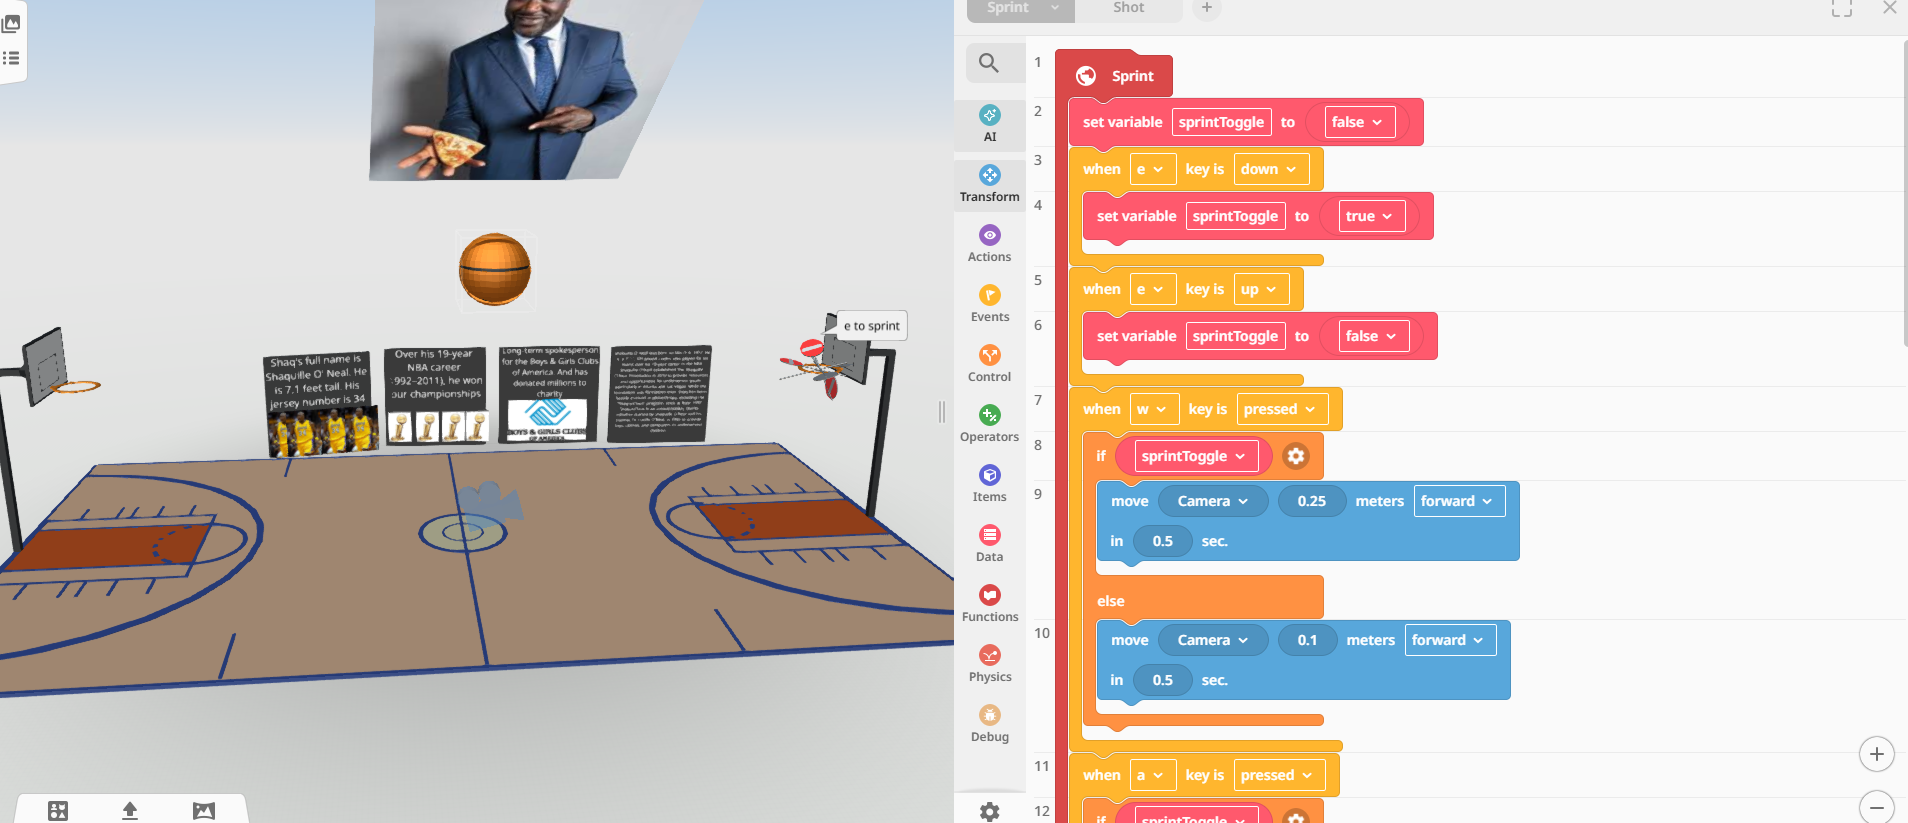Open the Camera dropdown on line 9
The height and width of the screenshot is (823, 1908).
click(1213, 501)
